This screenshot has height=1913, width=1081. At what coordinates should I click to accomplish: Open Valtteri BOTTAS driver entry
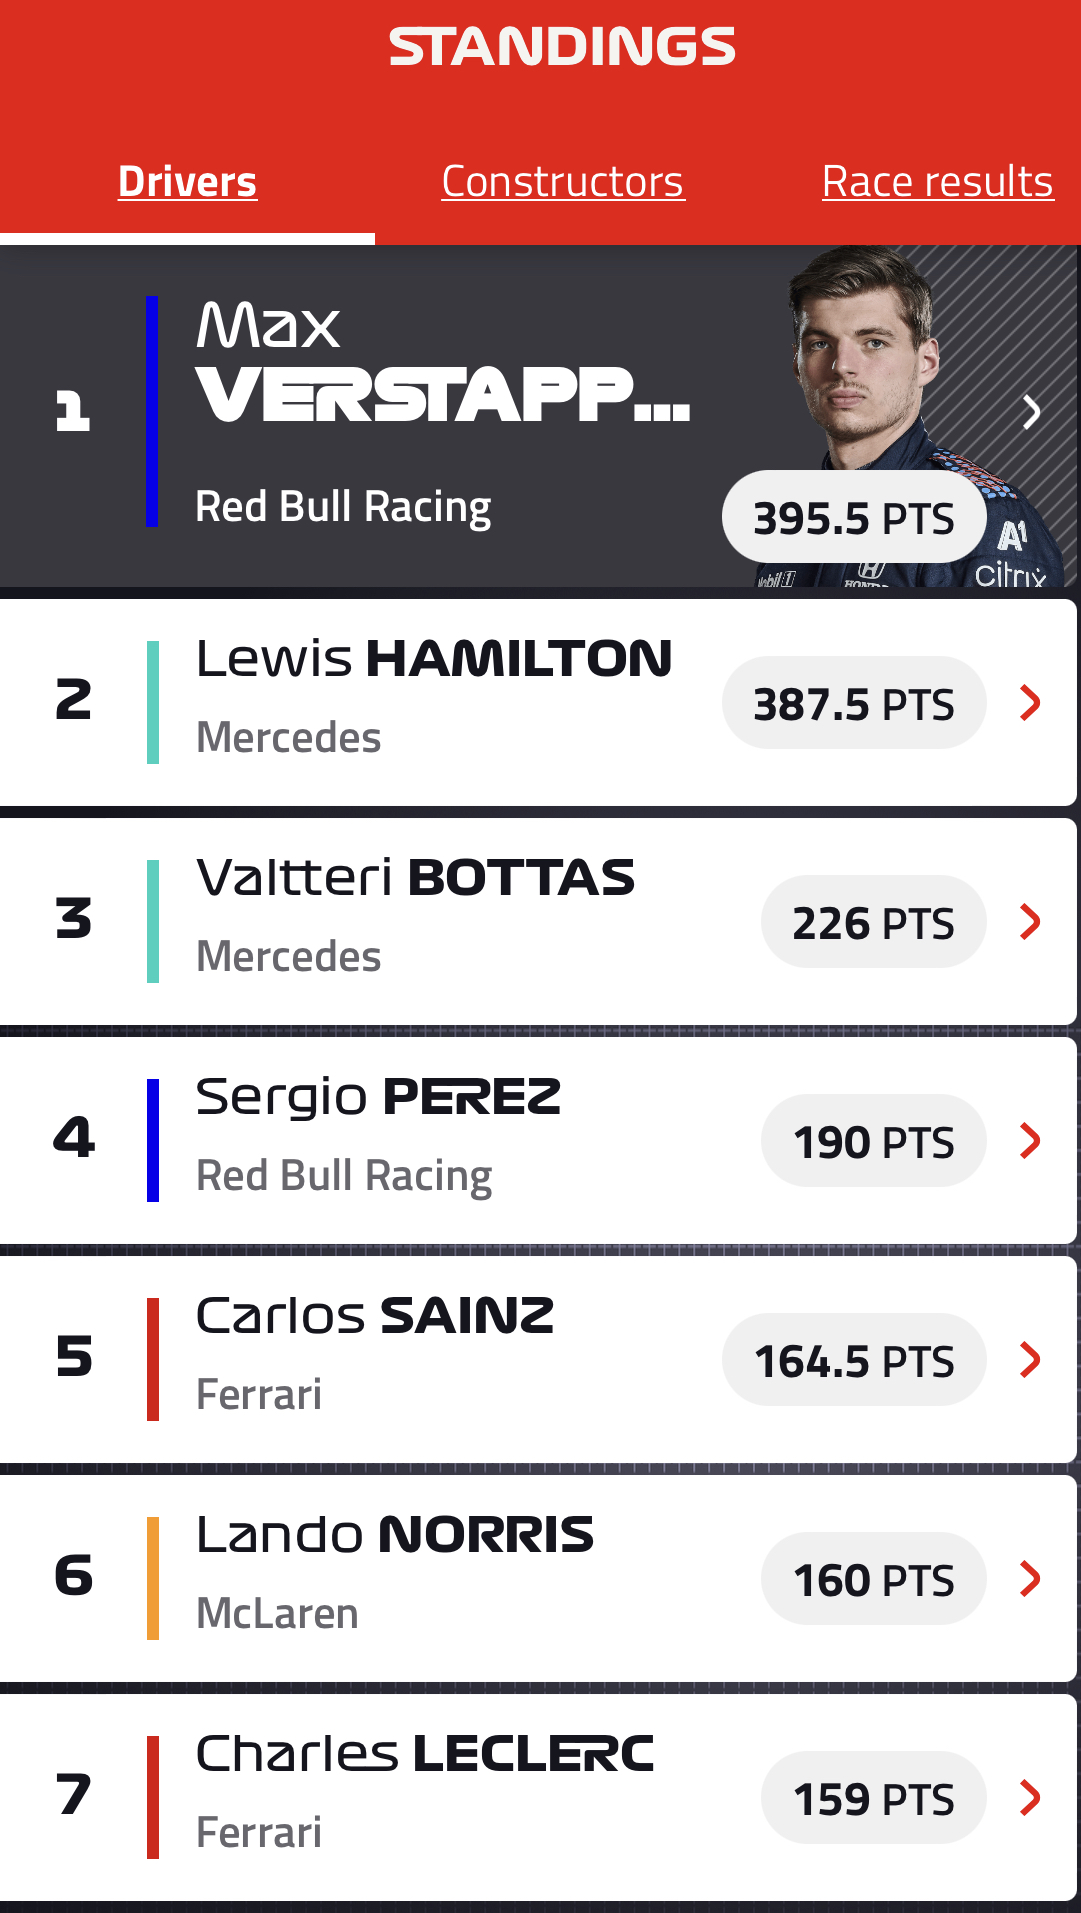[x=415, y=878]
